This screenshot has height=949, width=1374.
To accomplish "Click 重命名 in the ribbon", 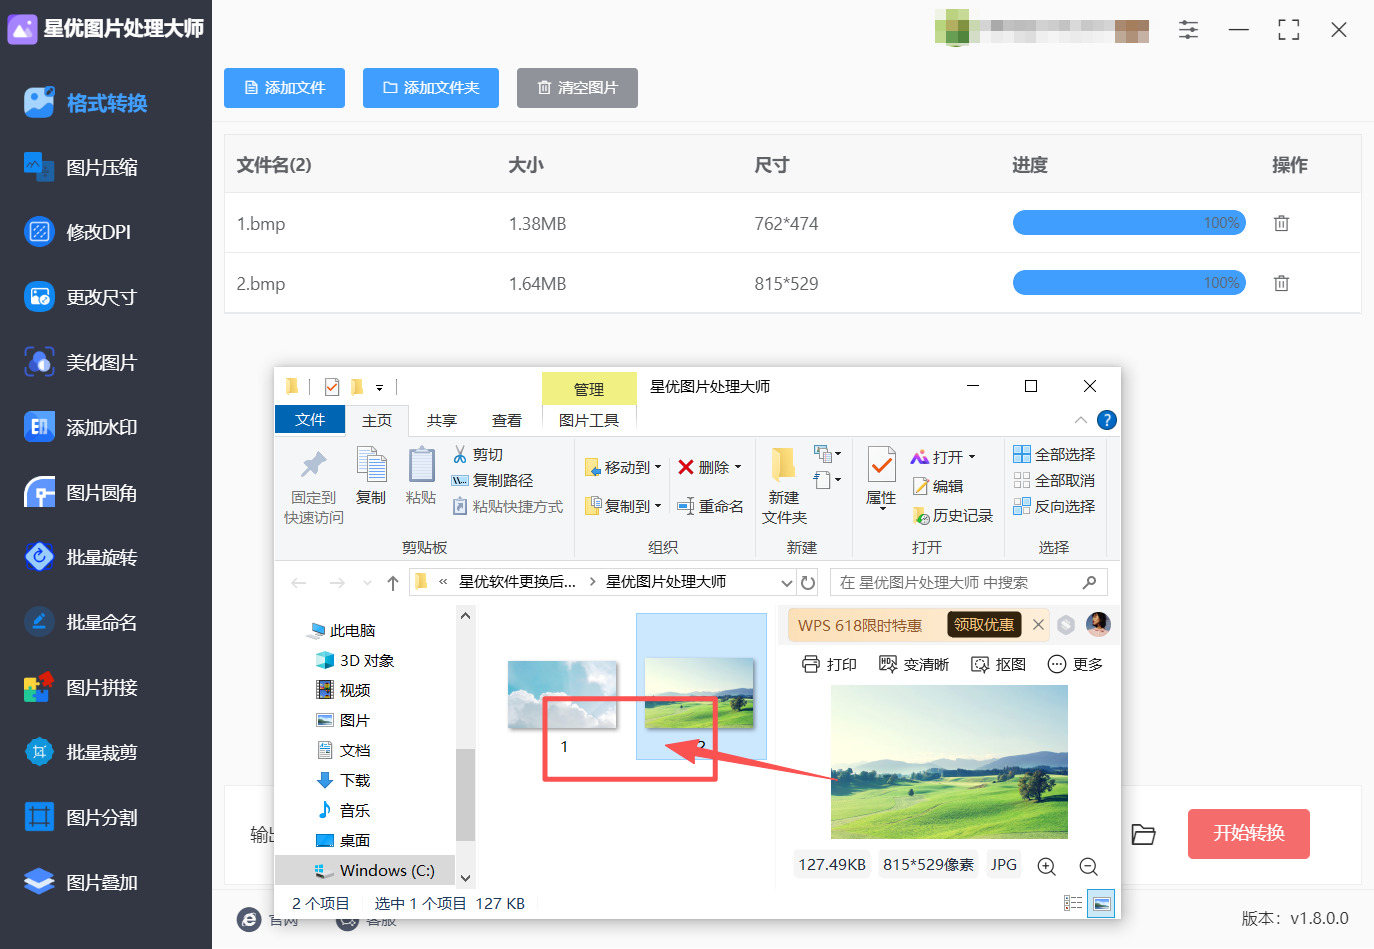I will point(710,506).
